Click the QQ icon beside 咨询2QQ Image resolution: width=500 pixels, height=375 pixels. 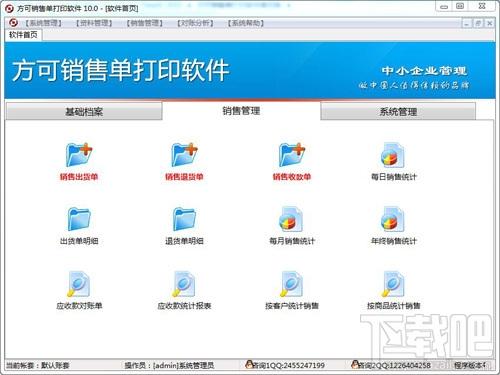click(356, 364)
